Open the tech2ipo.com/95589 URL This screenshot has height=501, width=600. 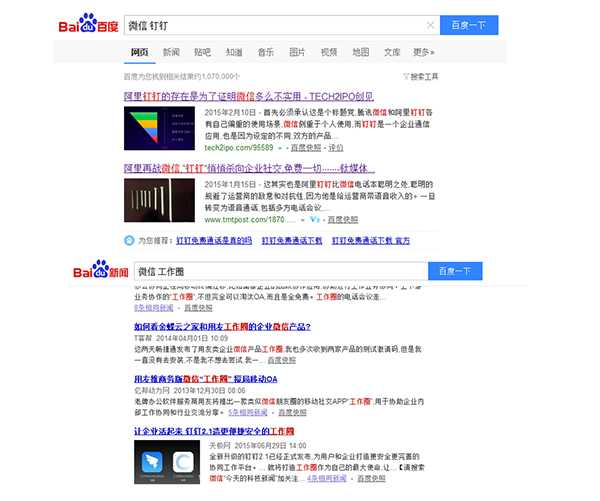(x=239, y=147)
